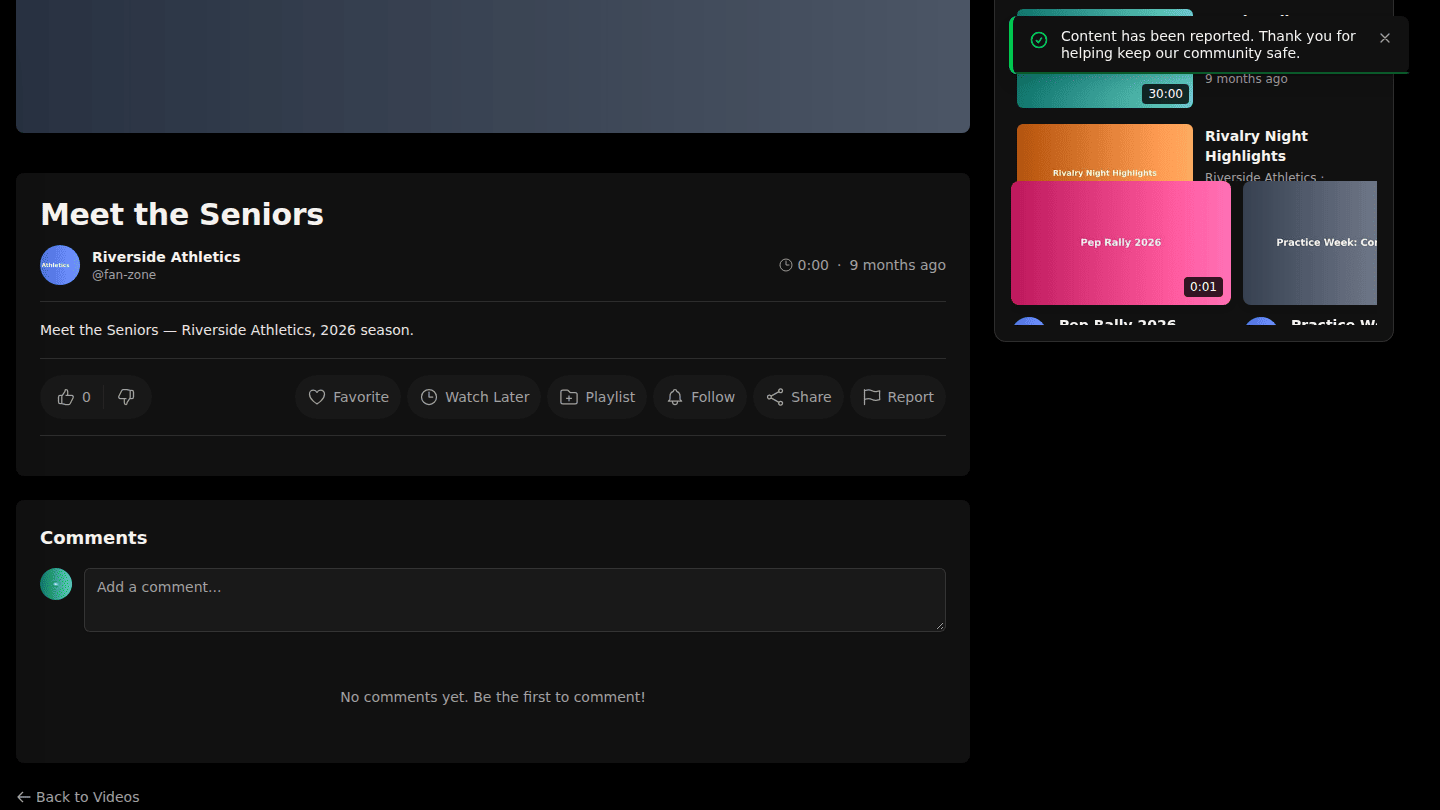
Task: Click the orange Rivalry Night Highlights thumbnail
Action: point(1105,152)
